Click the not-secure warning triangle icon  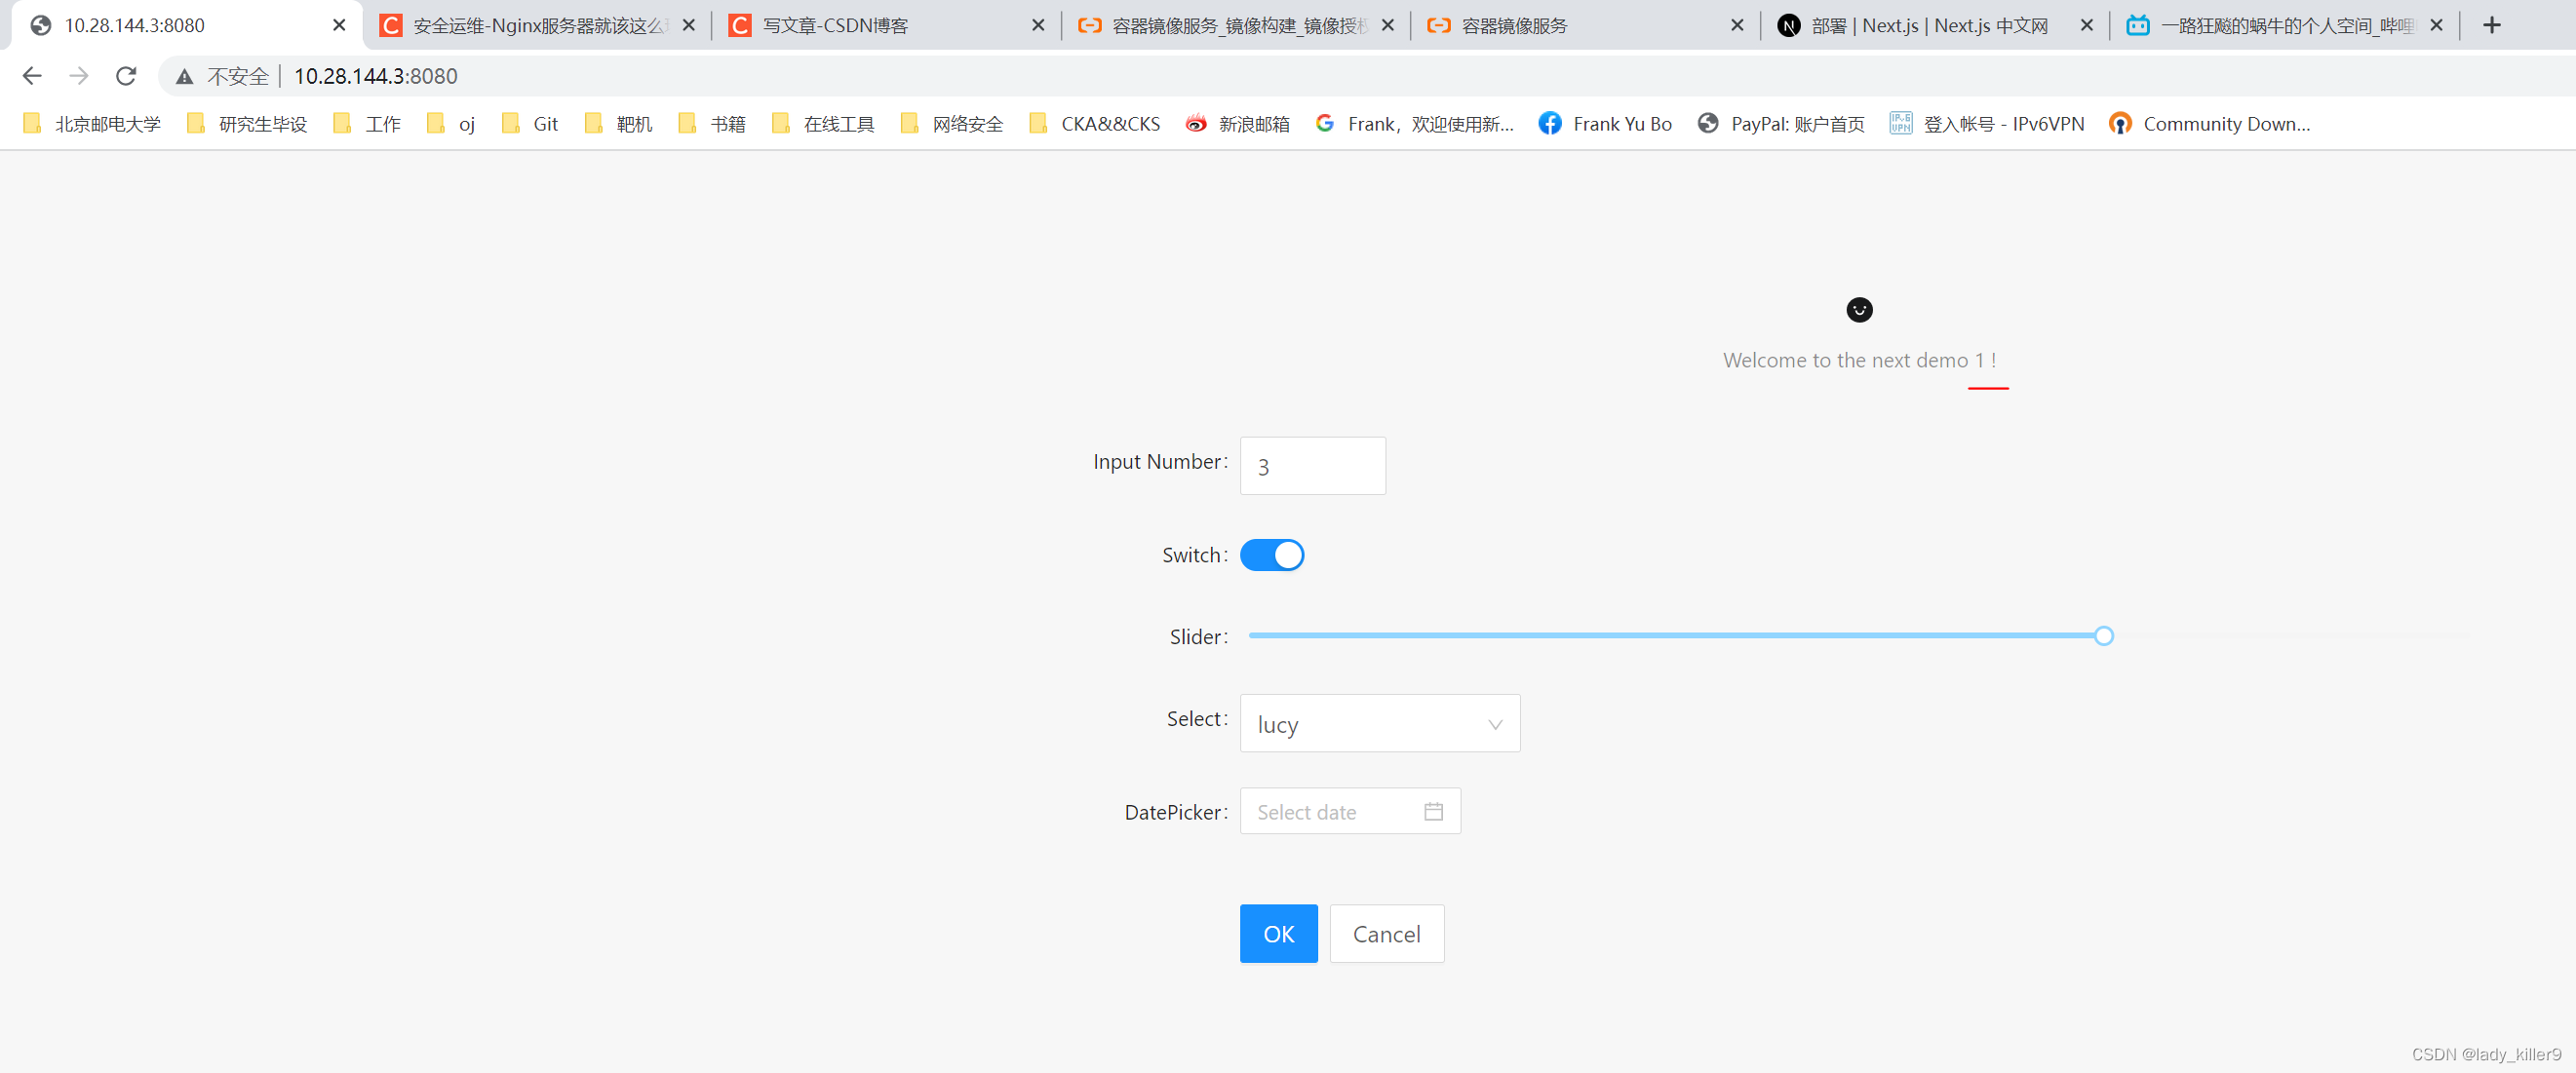(184, 76)
